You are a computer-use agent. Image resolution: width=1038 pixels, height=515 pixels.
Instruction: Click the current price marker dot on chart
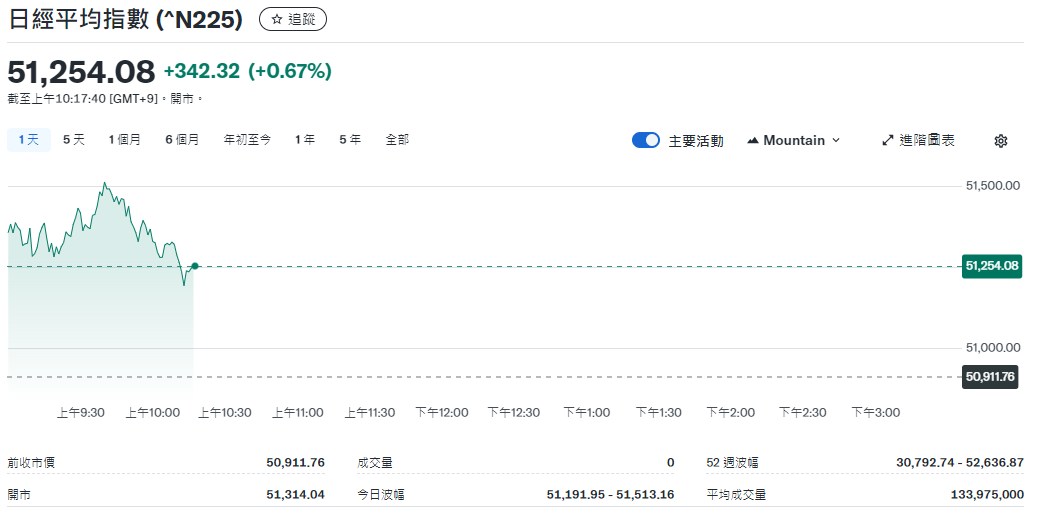tap(194, 266)
